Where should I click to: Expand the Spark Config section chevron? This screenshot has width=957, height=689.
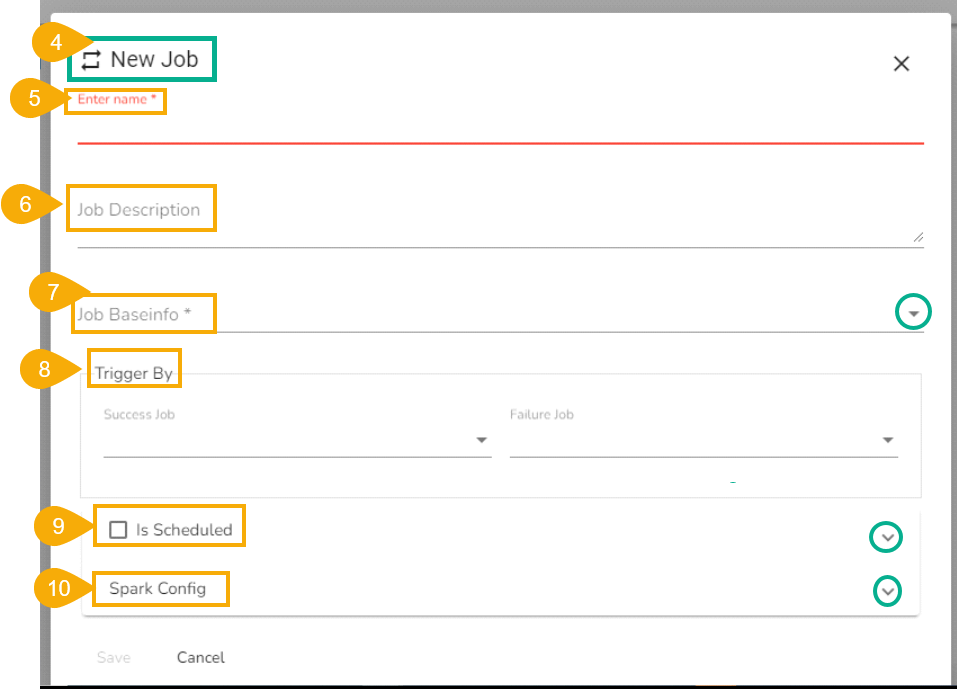(x=887, y=591)
